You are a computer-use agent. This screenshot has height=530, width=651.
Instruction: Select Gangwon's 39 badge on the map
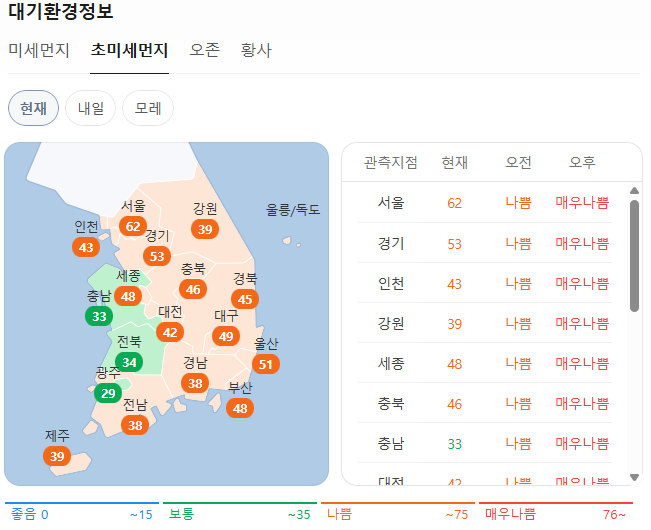pos(205,229)
